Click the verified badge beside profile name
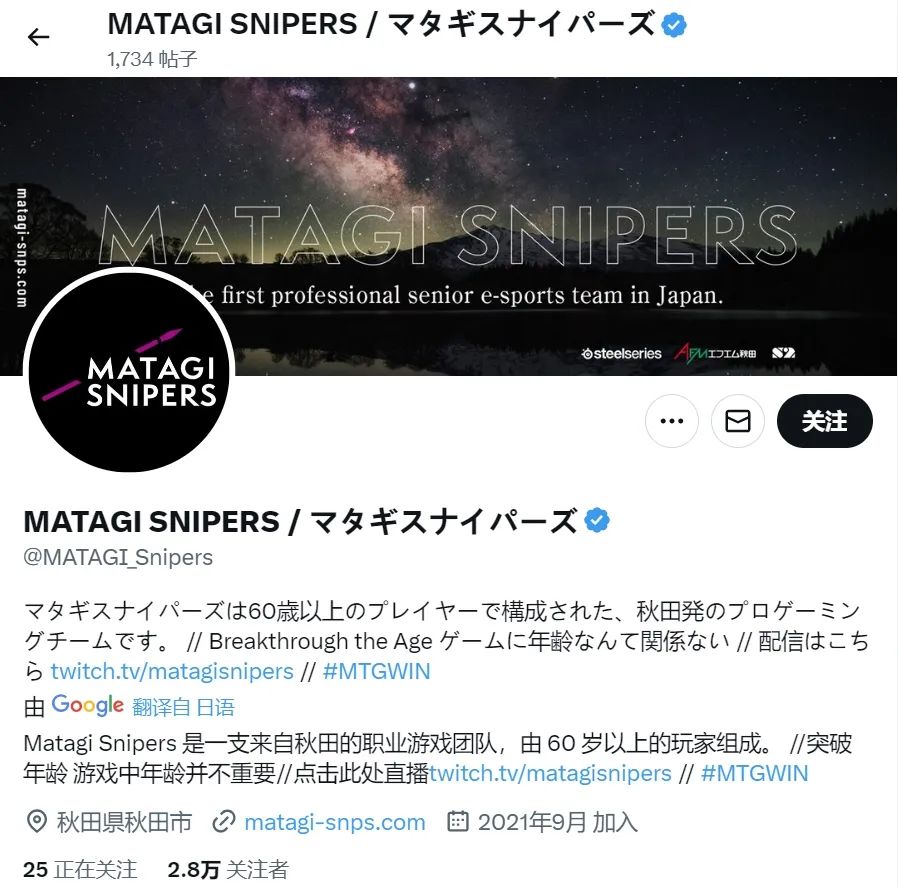Viewport: 899px width, 887px height. point(597,521)
